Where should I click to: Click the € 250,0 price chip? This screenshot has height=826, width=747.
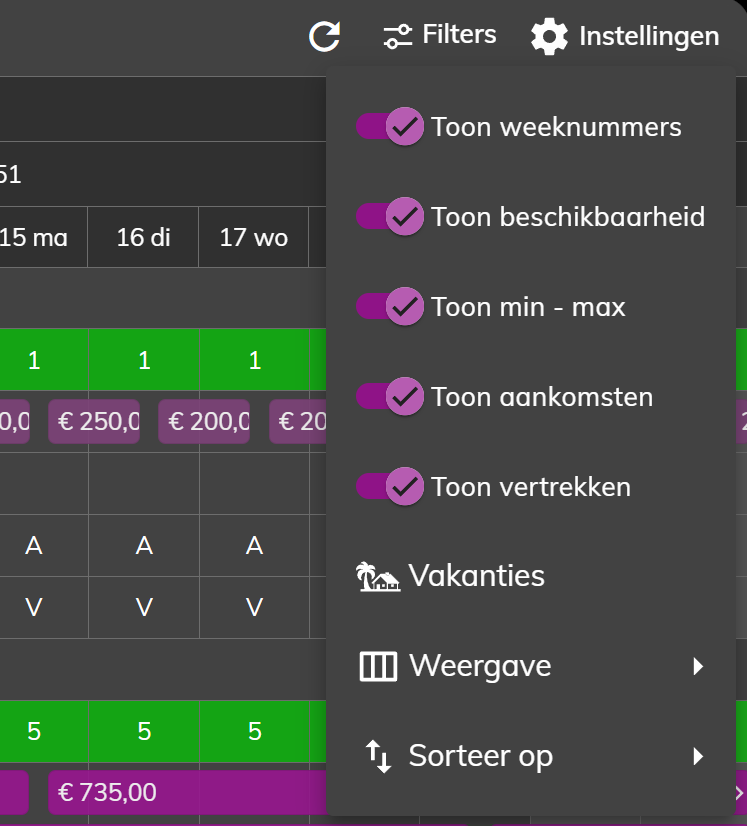pyautogui.click(x=94, y=421)
